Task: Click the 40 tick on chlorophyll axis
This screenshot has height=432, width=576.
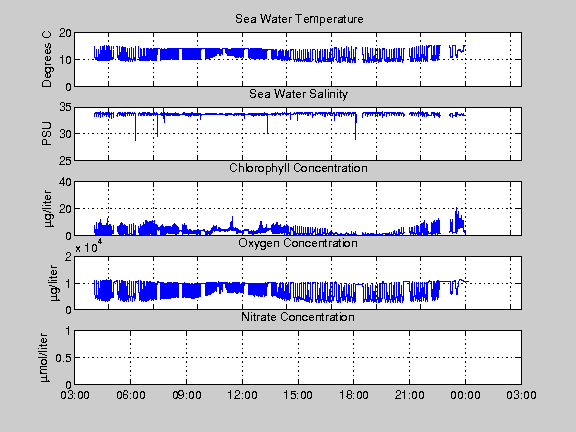Action: point(65,182)
